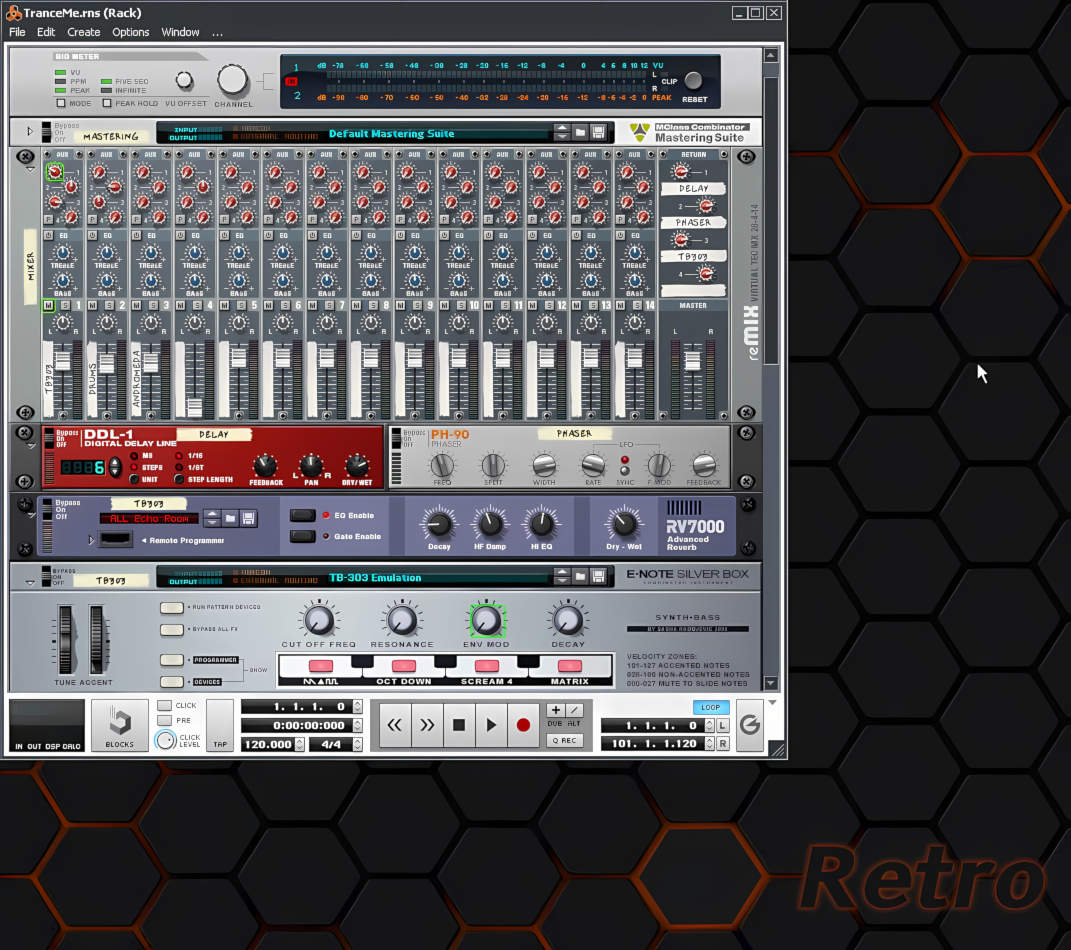Viewport: 1071px width, 950px height.
Task: Open the Options menu
Action: pyautogui.click(x=130, y=32)
